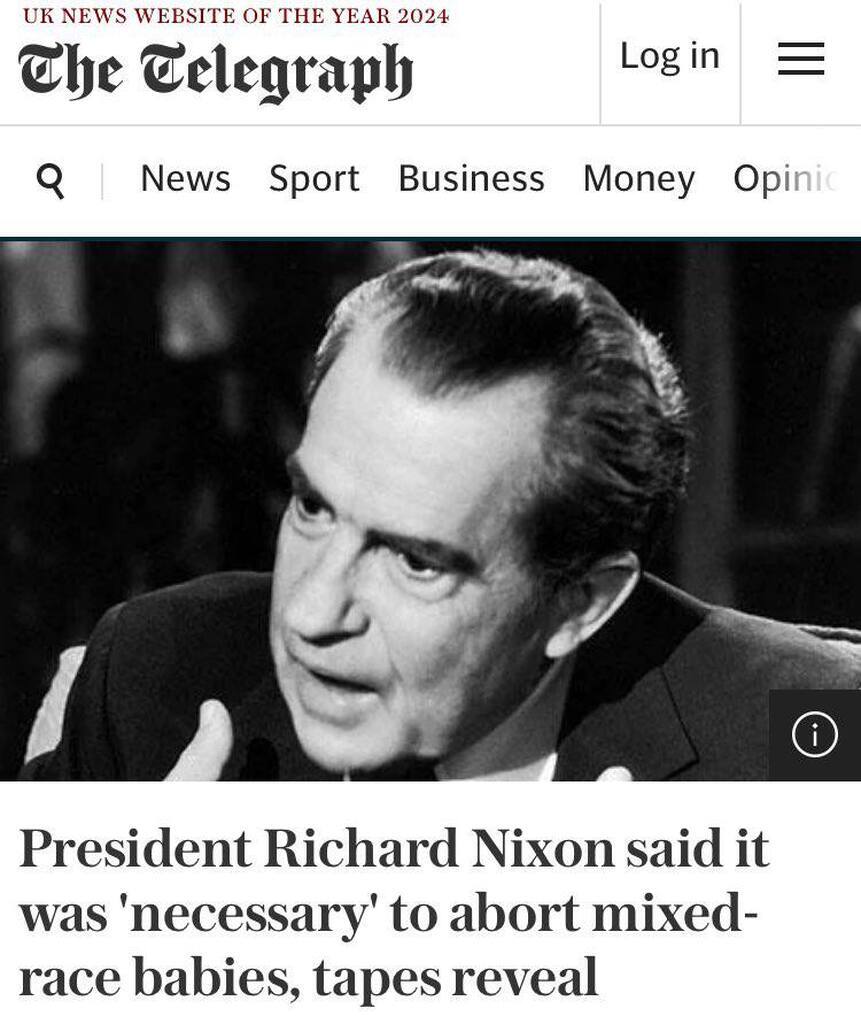Show photo credit via the info icon
This screenshot has height=1024, width=861.
click(815, 735)
